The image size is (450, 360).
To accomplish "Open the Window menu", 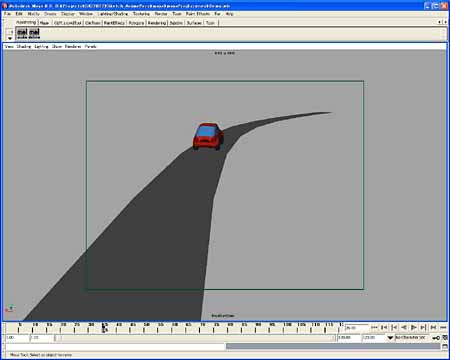I will [x=86, y=14].
